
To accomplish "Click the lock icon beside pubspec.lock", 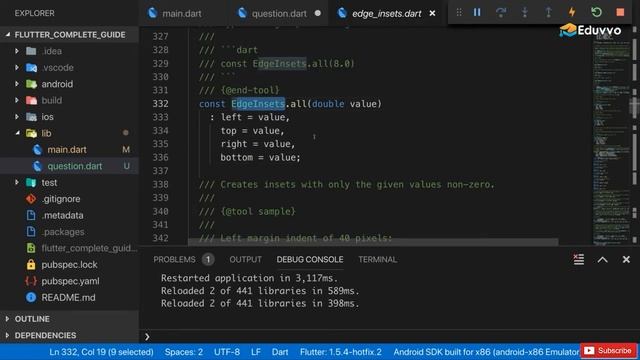I will (31, 264).
